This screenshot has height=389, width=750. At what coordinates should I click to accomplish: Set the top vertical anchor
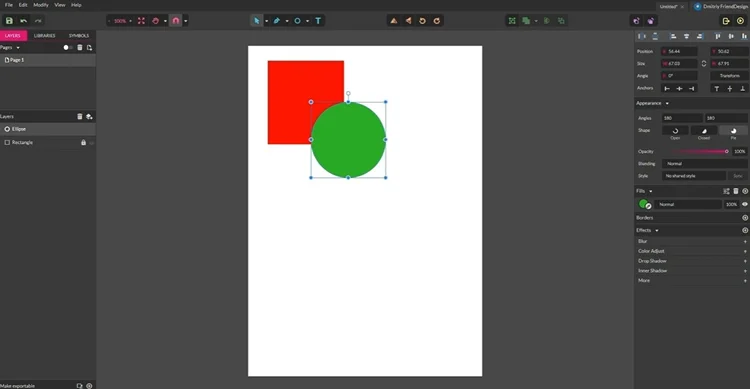pyautogui.click(x=717, y=89)
